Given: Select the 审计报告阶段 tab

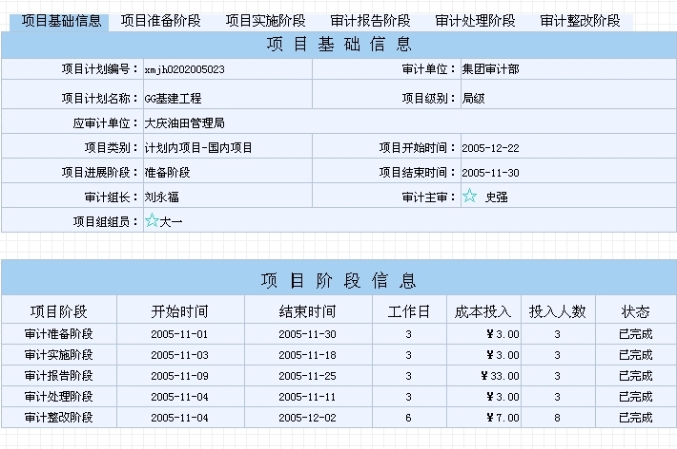Looking at the screenshot, I should coord(370,21).
